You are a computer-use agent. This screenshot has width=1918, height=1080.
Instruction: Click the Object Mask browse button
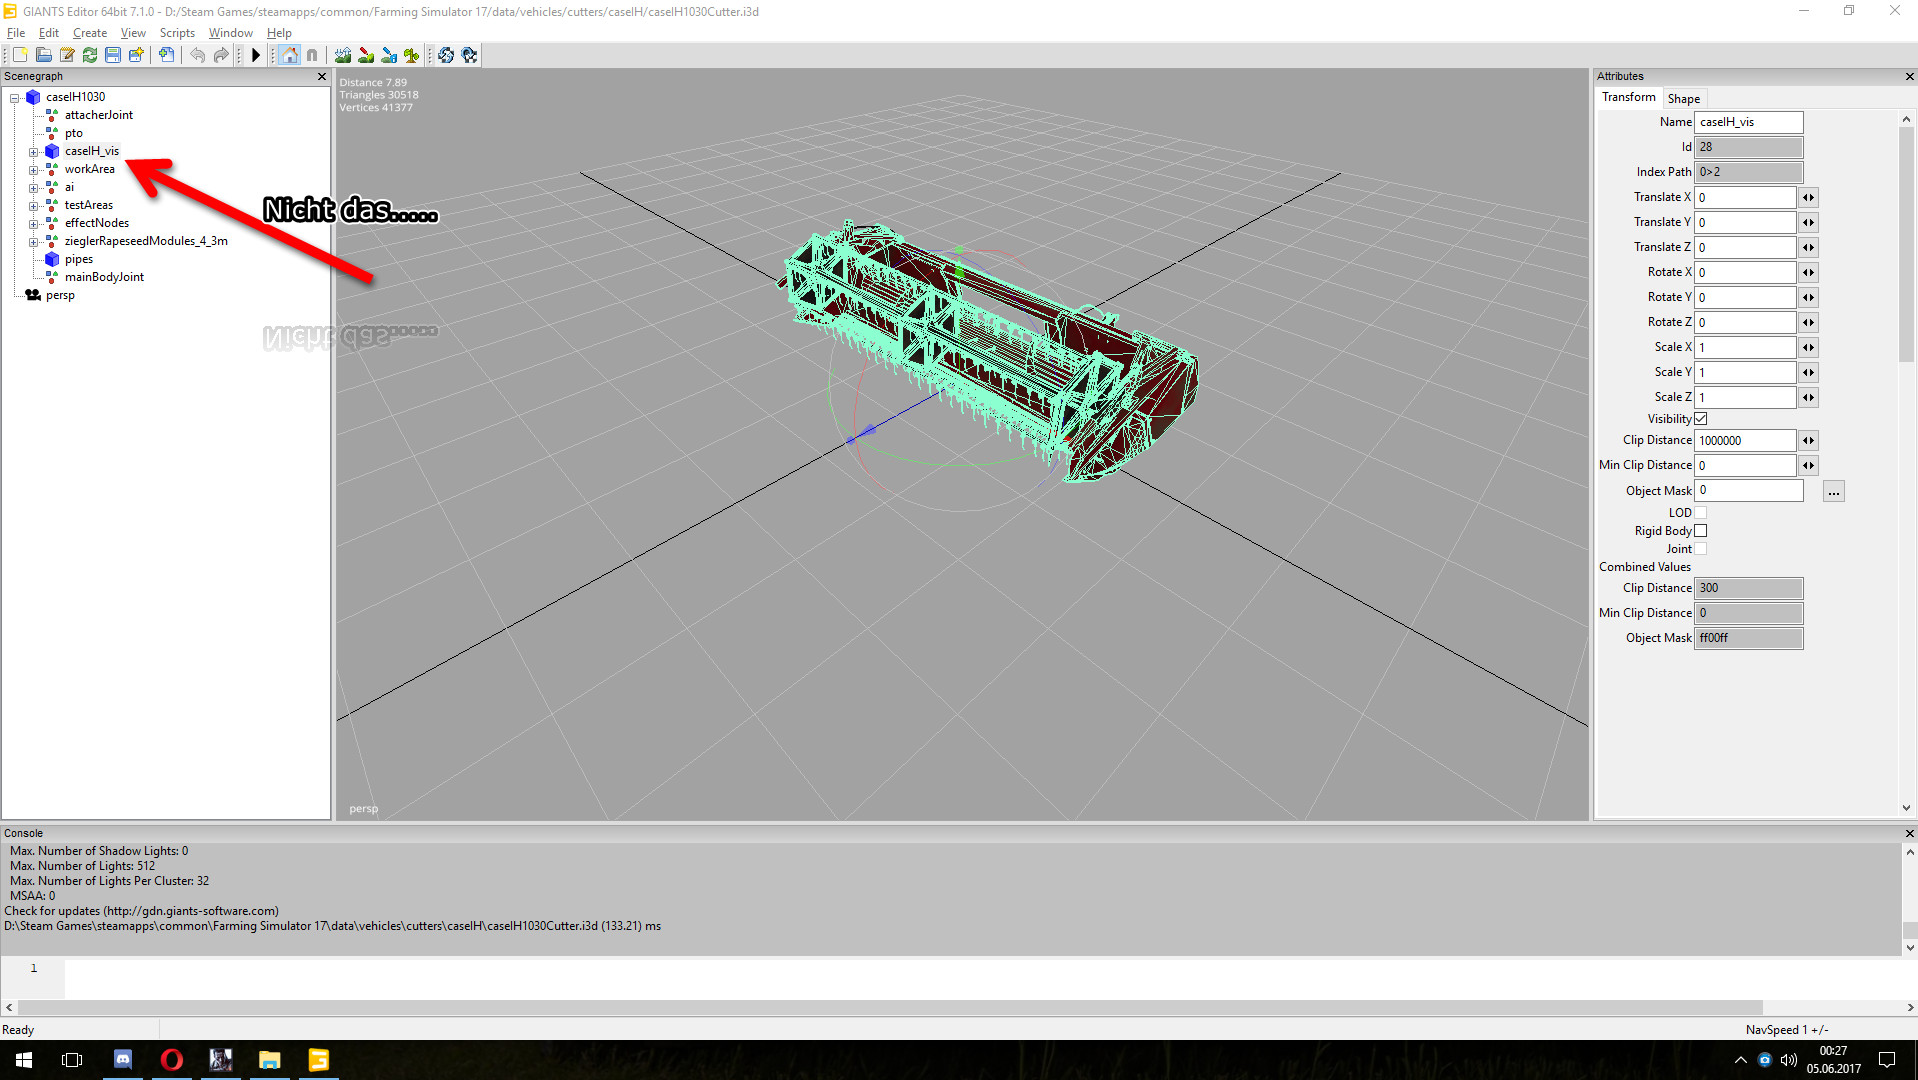pyautogui.click(x=1833, y=492)
